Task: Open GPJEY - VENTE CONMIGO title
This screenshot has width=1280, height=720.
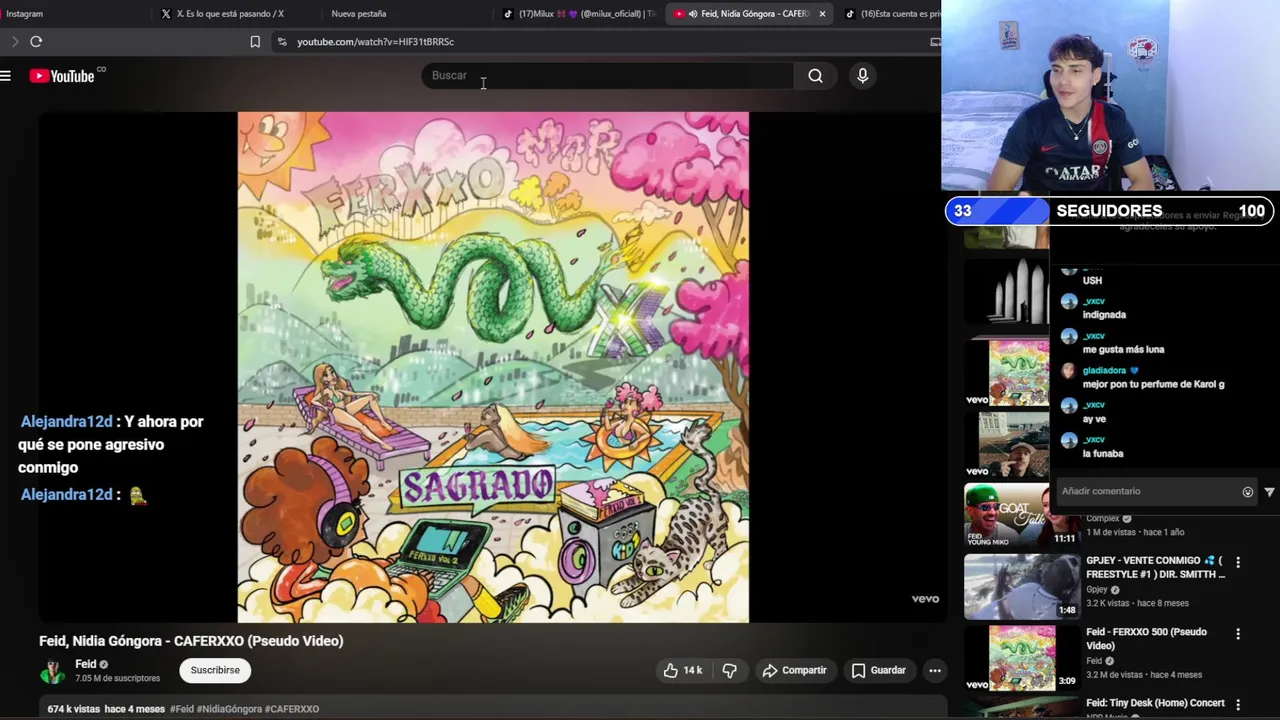Action: tap(1156, 567)
